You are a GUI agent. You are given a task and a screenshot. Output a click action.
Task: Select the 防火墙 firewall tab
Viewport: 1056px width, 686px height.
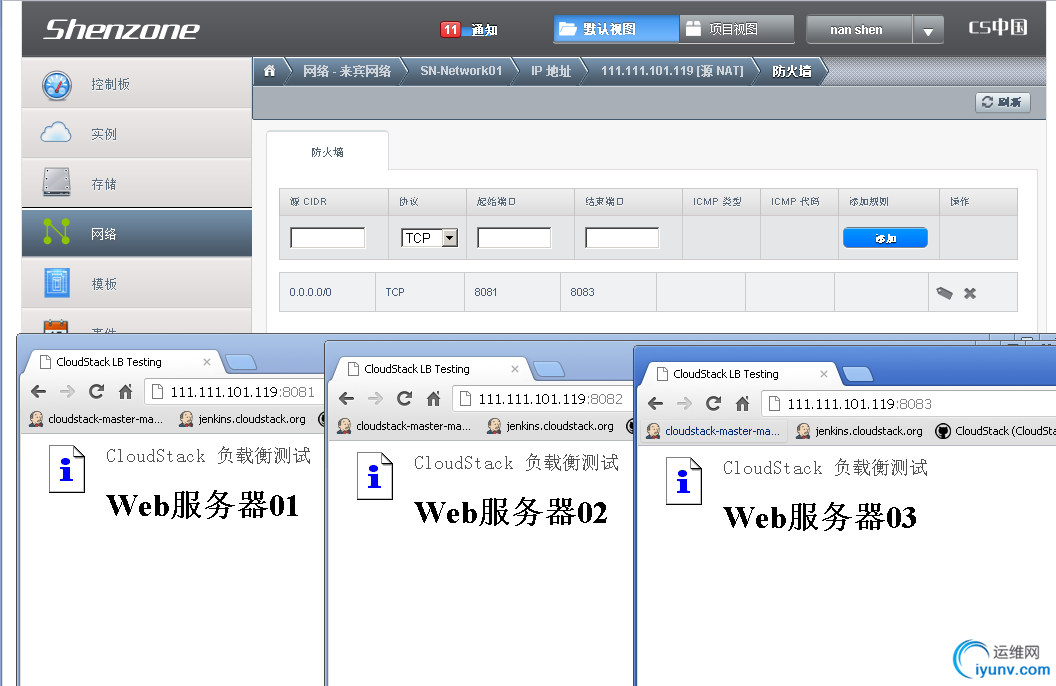(327, 152)
